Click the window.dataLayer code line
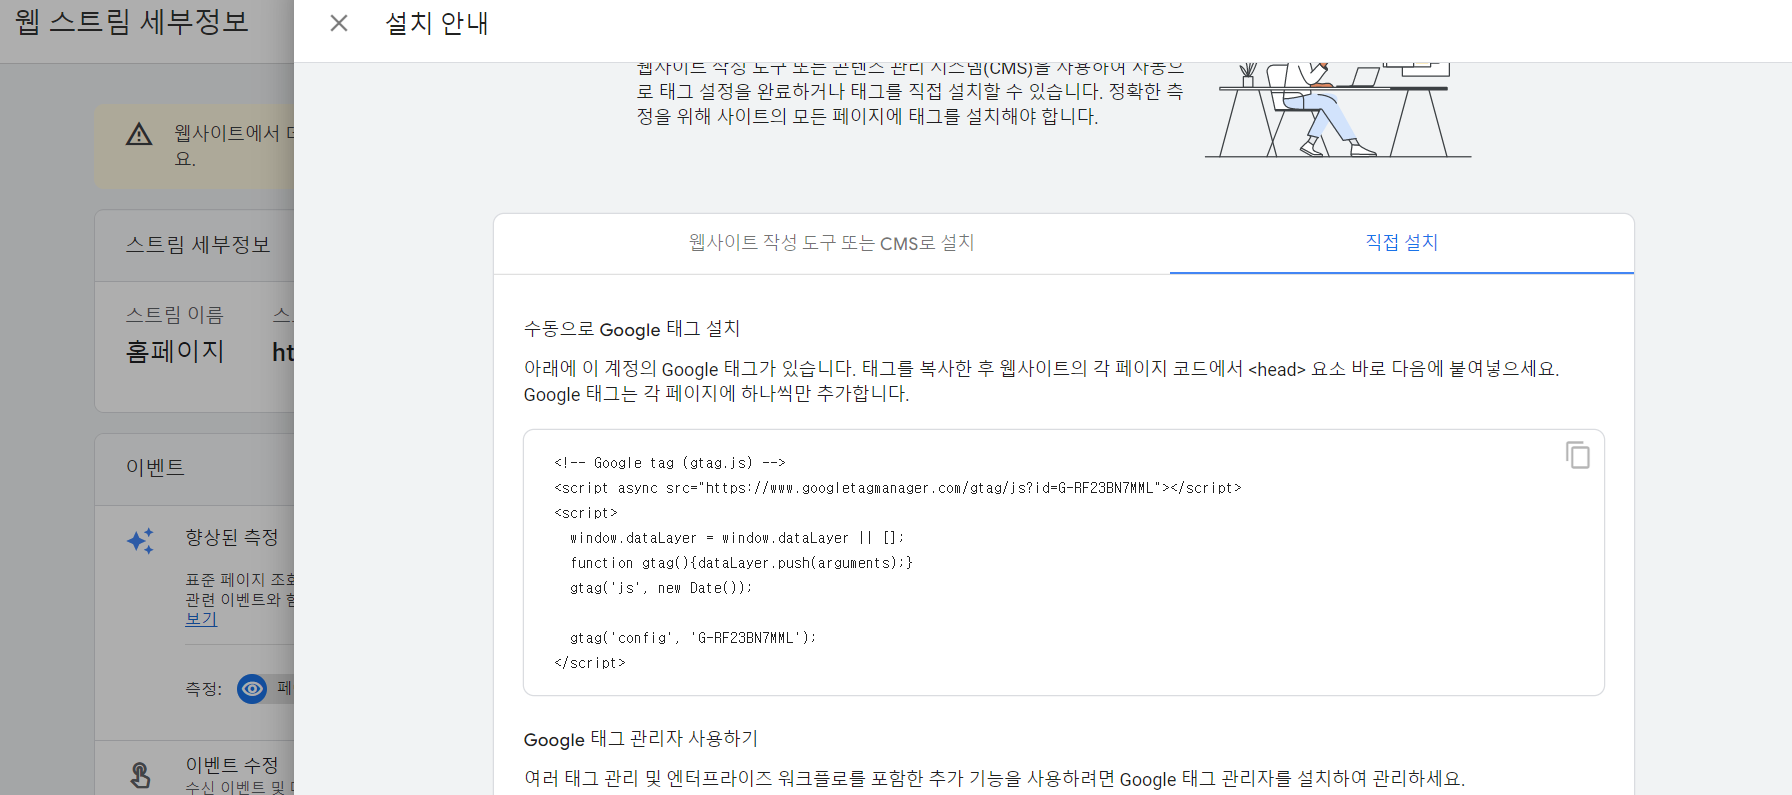Viewport: 1792px width, 795px height. pyautogui.click(x=737, y=538)
